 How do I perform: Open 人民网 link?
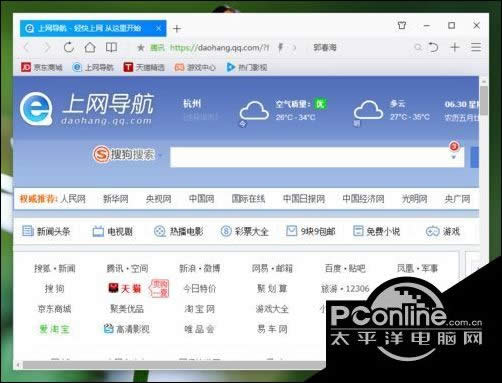[73, 199]
